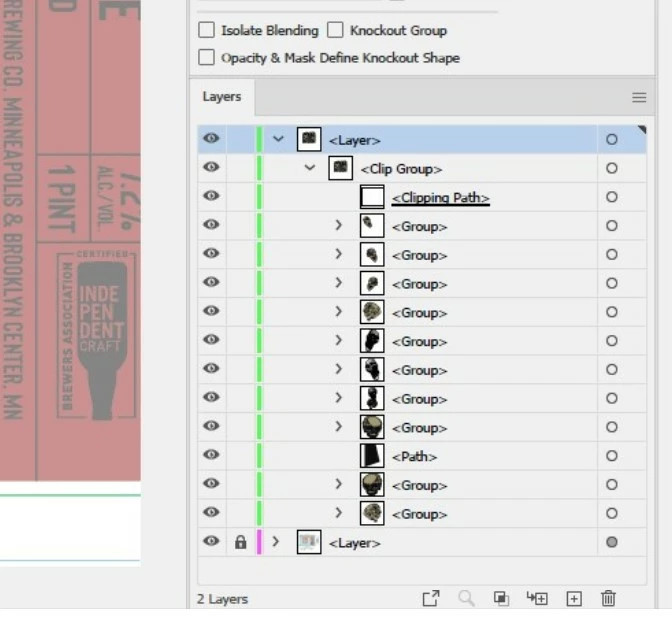Expand the Group directly above Path row

coord(338,426)
